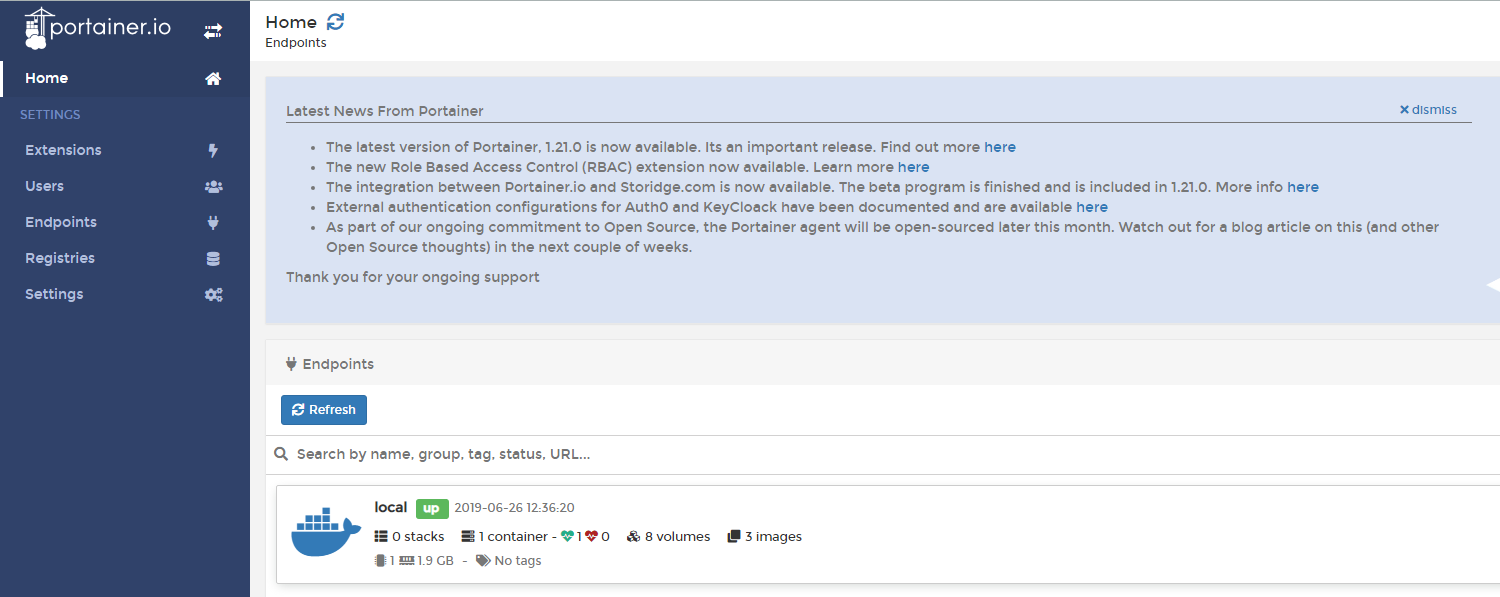Select the Home house icon in sidebar
The width and height of the screenshot is (1500, 597).
[x=213, y=78]
